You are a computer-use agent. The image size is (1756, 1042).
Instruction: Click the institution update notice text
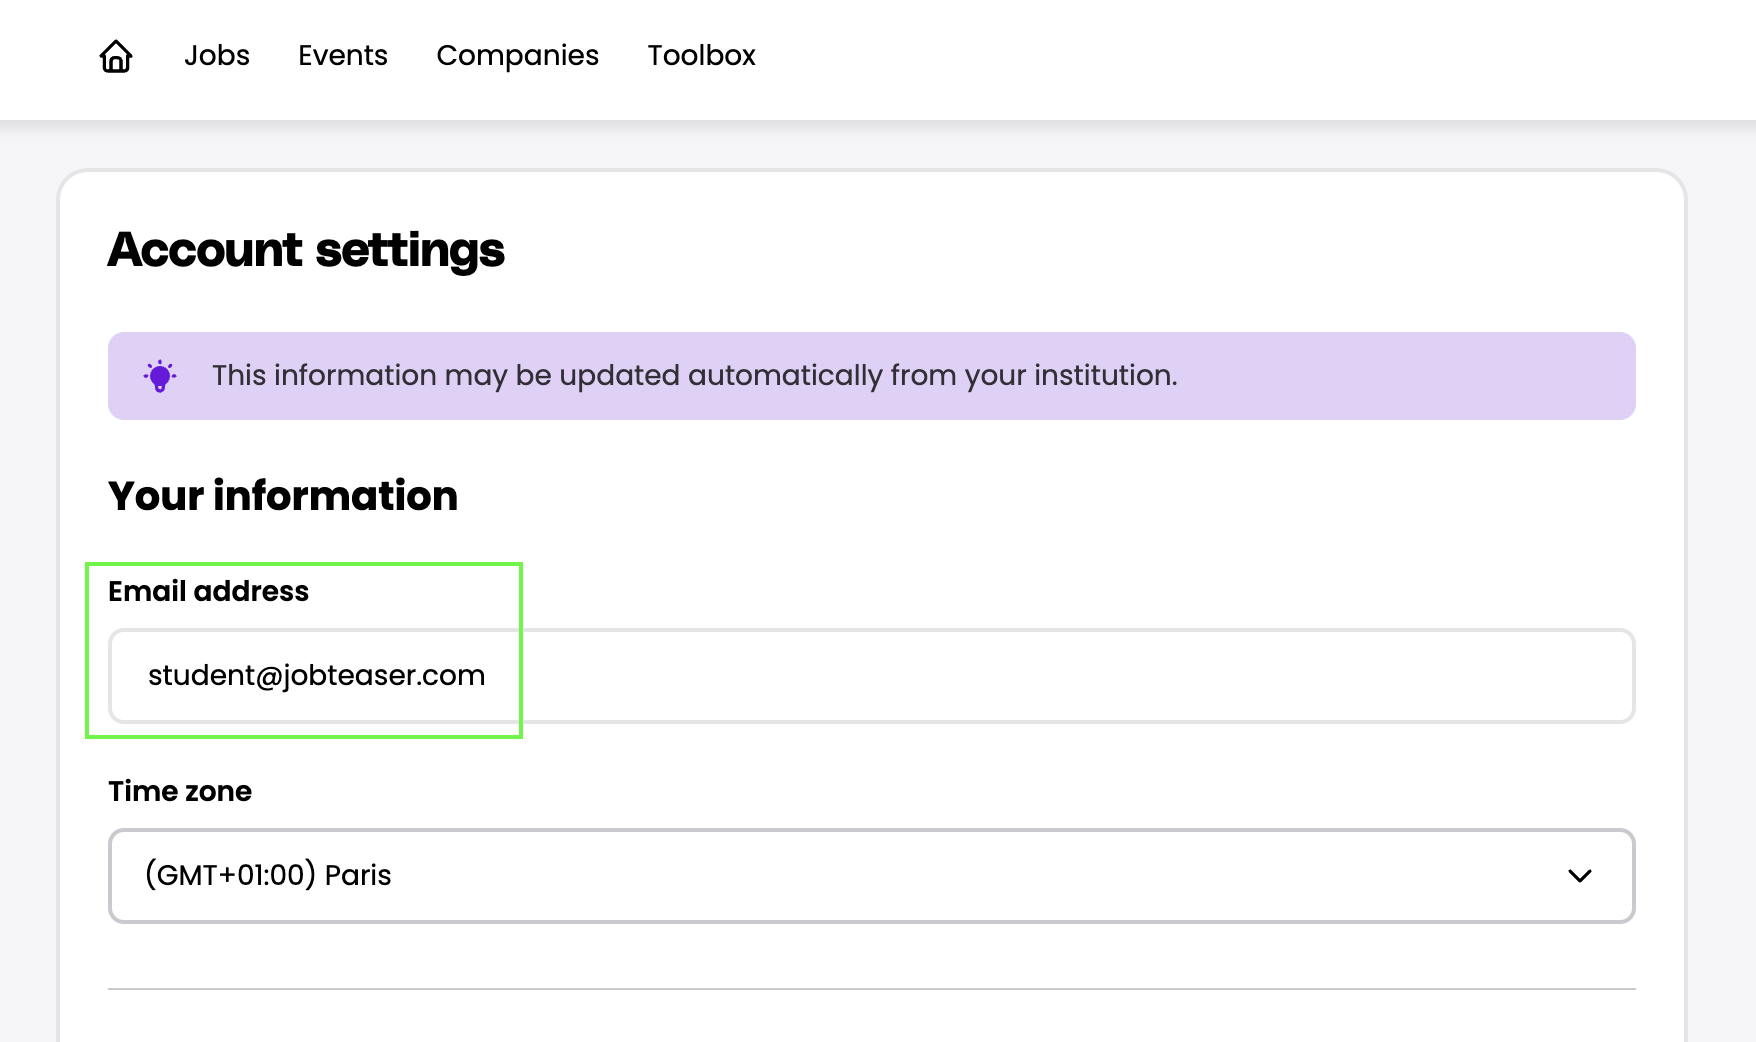(694, 376)
